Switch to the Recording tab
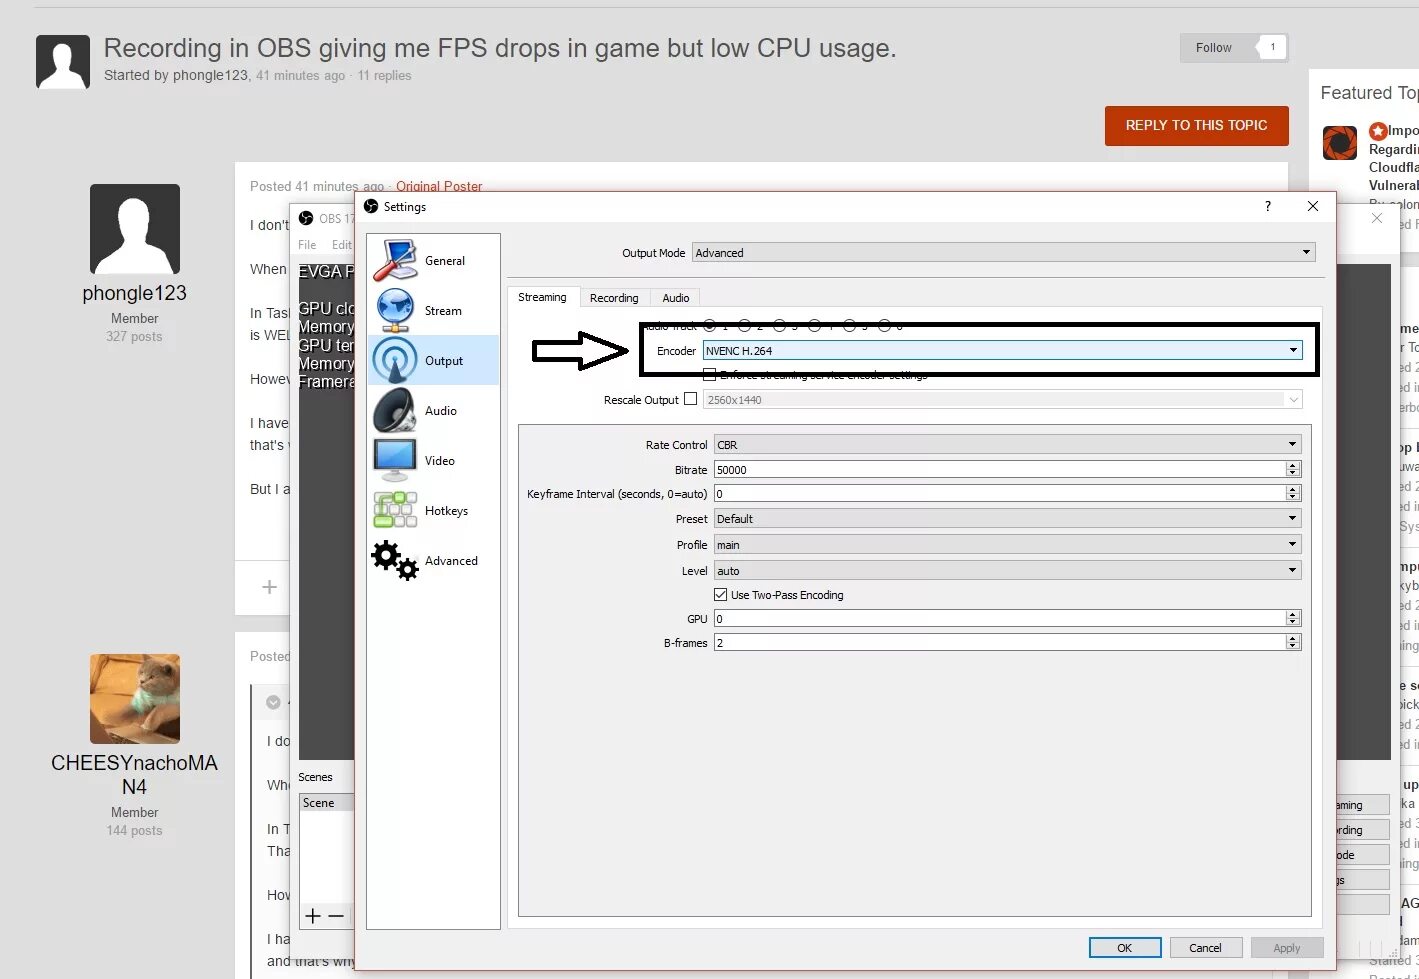The width and height of the screenshot is (1419, 979). pyautogui.click(x=614, y=298)
